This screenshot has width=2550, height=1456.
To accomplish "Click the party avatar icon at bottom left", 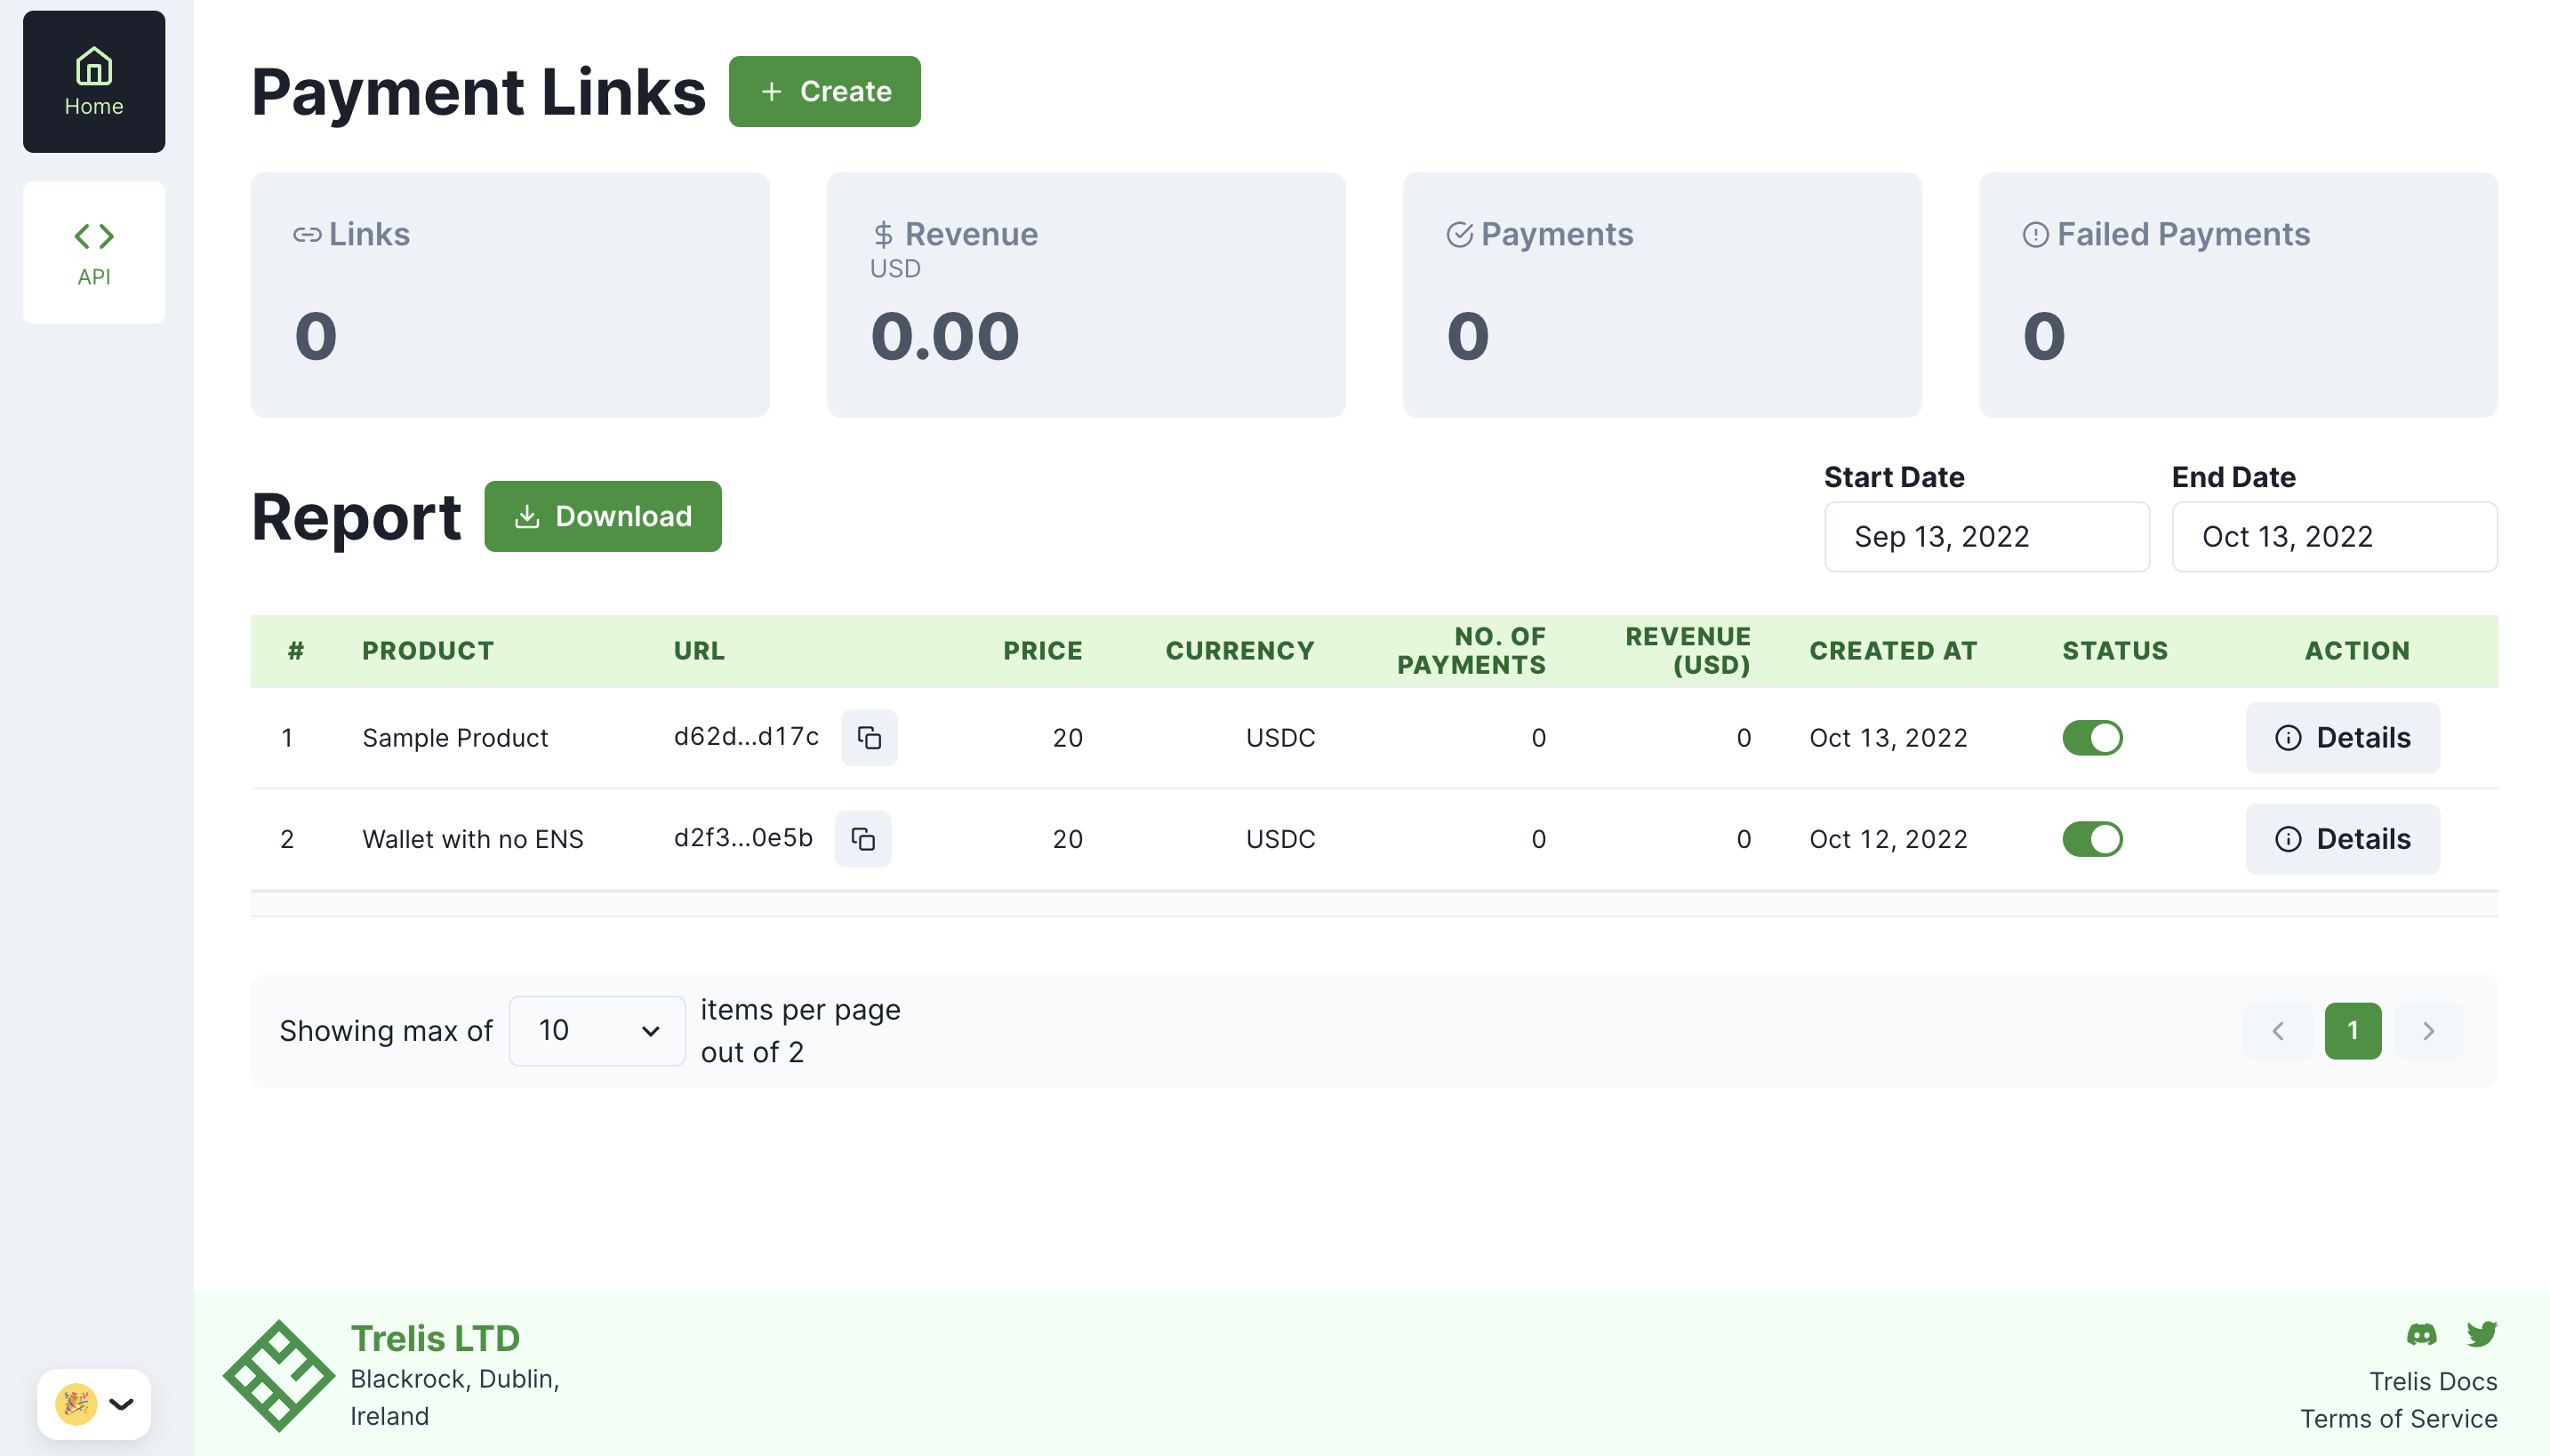I will [x=76, y=1404].
